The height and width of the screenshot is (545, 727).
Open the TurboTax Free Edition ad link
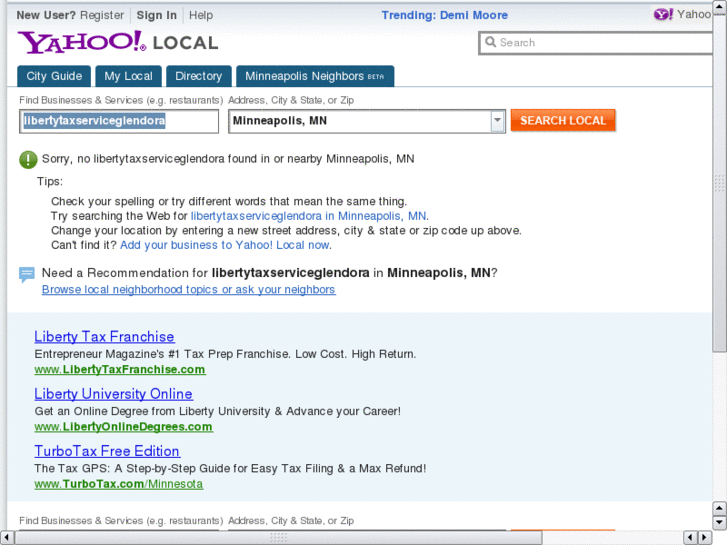coord(107,451)
